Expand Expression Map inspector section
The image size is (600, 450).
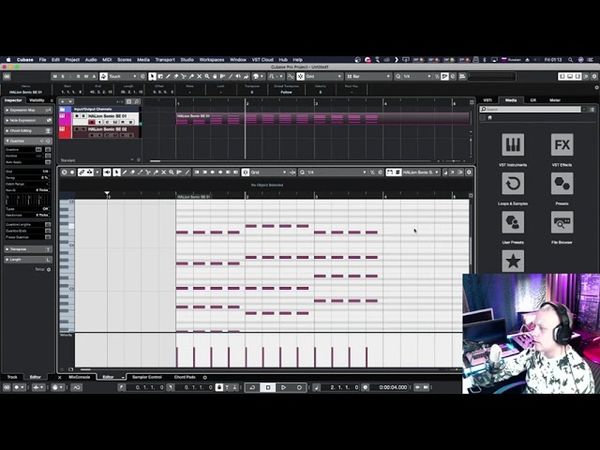click(28, 110)
